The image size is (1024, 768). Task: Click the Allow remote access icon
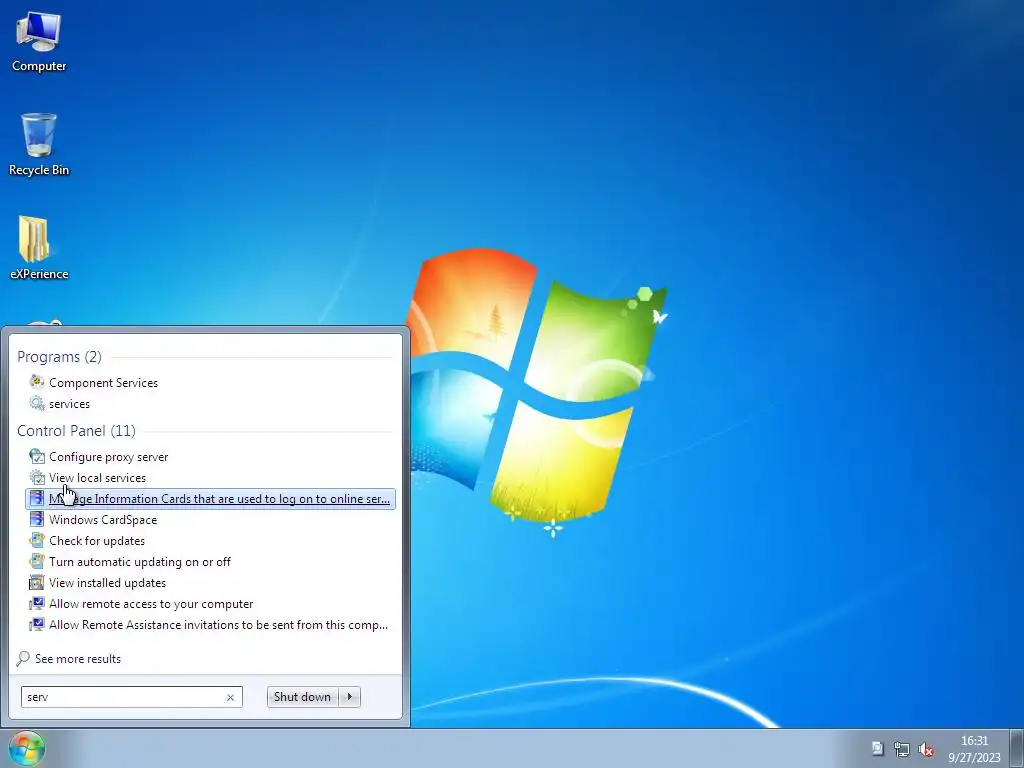(37, 603)
